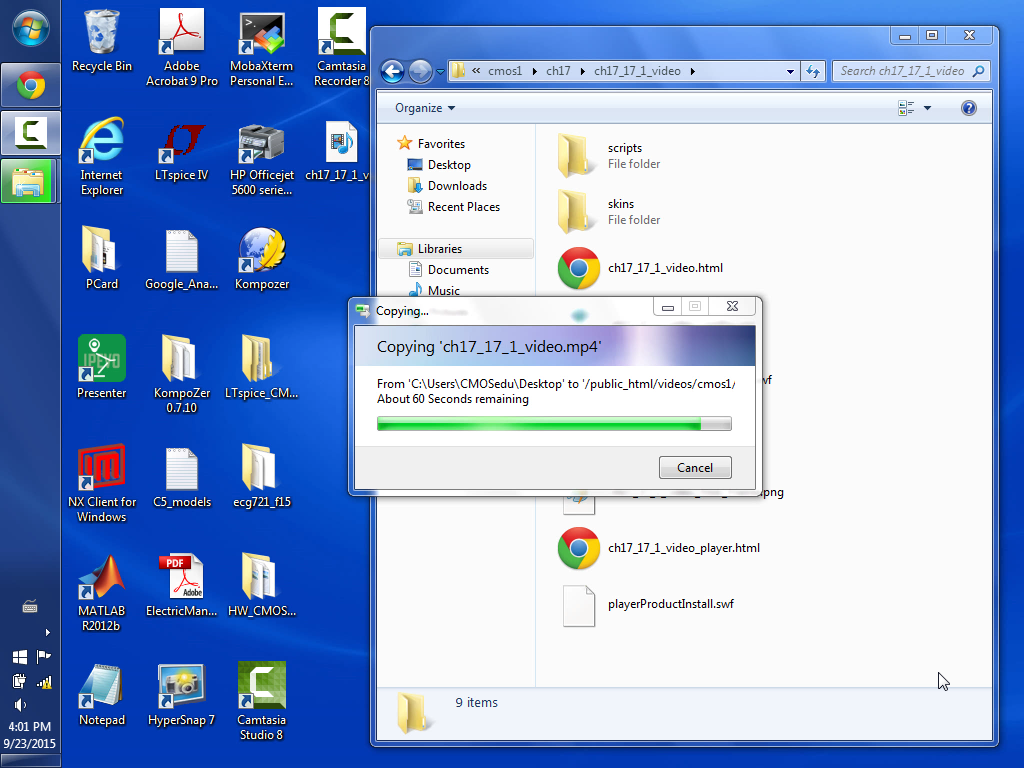Open the Organize dropdown menu
Screen dimensions: 1024x768
[x=425, y=108]
